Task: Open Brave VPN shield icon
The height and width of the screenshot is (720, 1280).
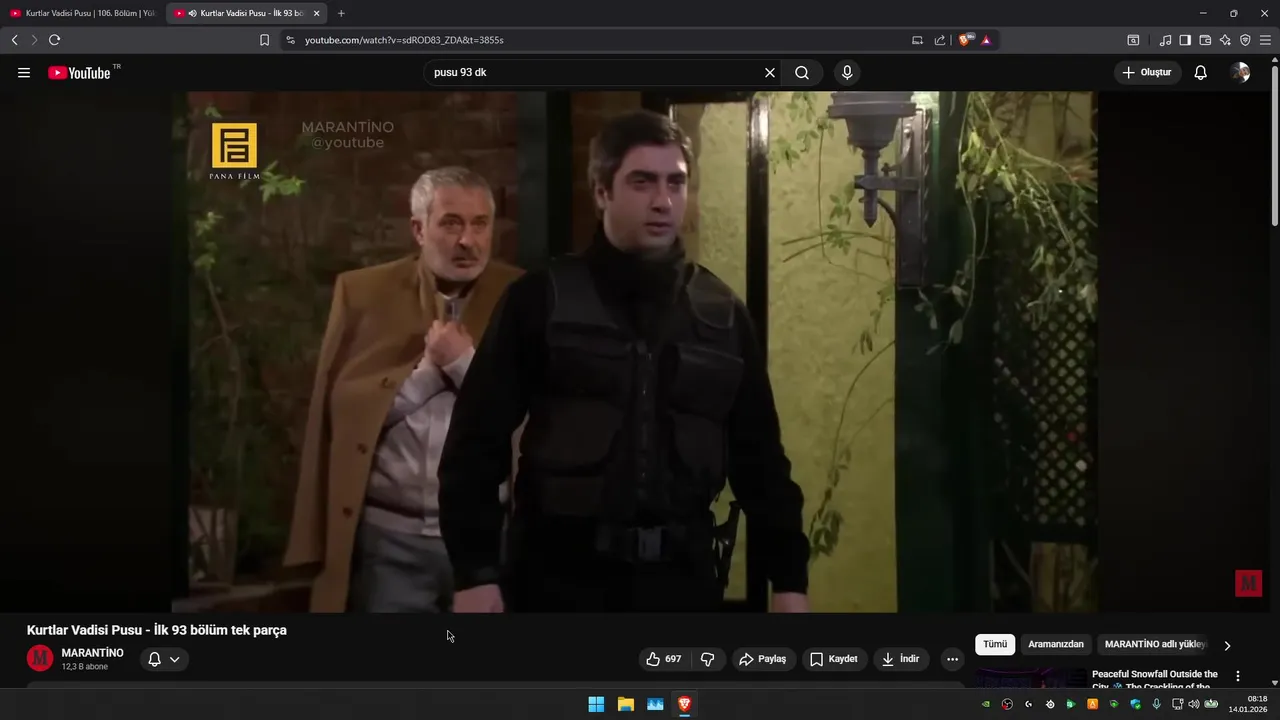Action: (x=1245, y=40)
